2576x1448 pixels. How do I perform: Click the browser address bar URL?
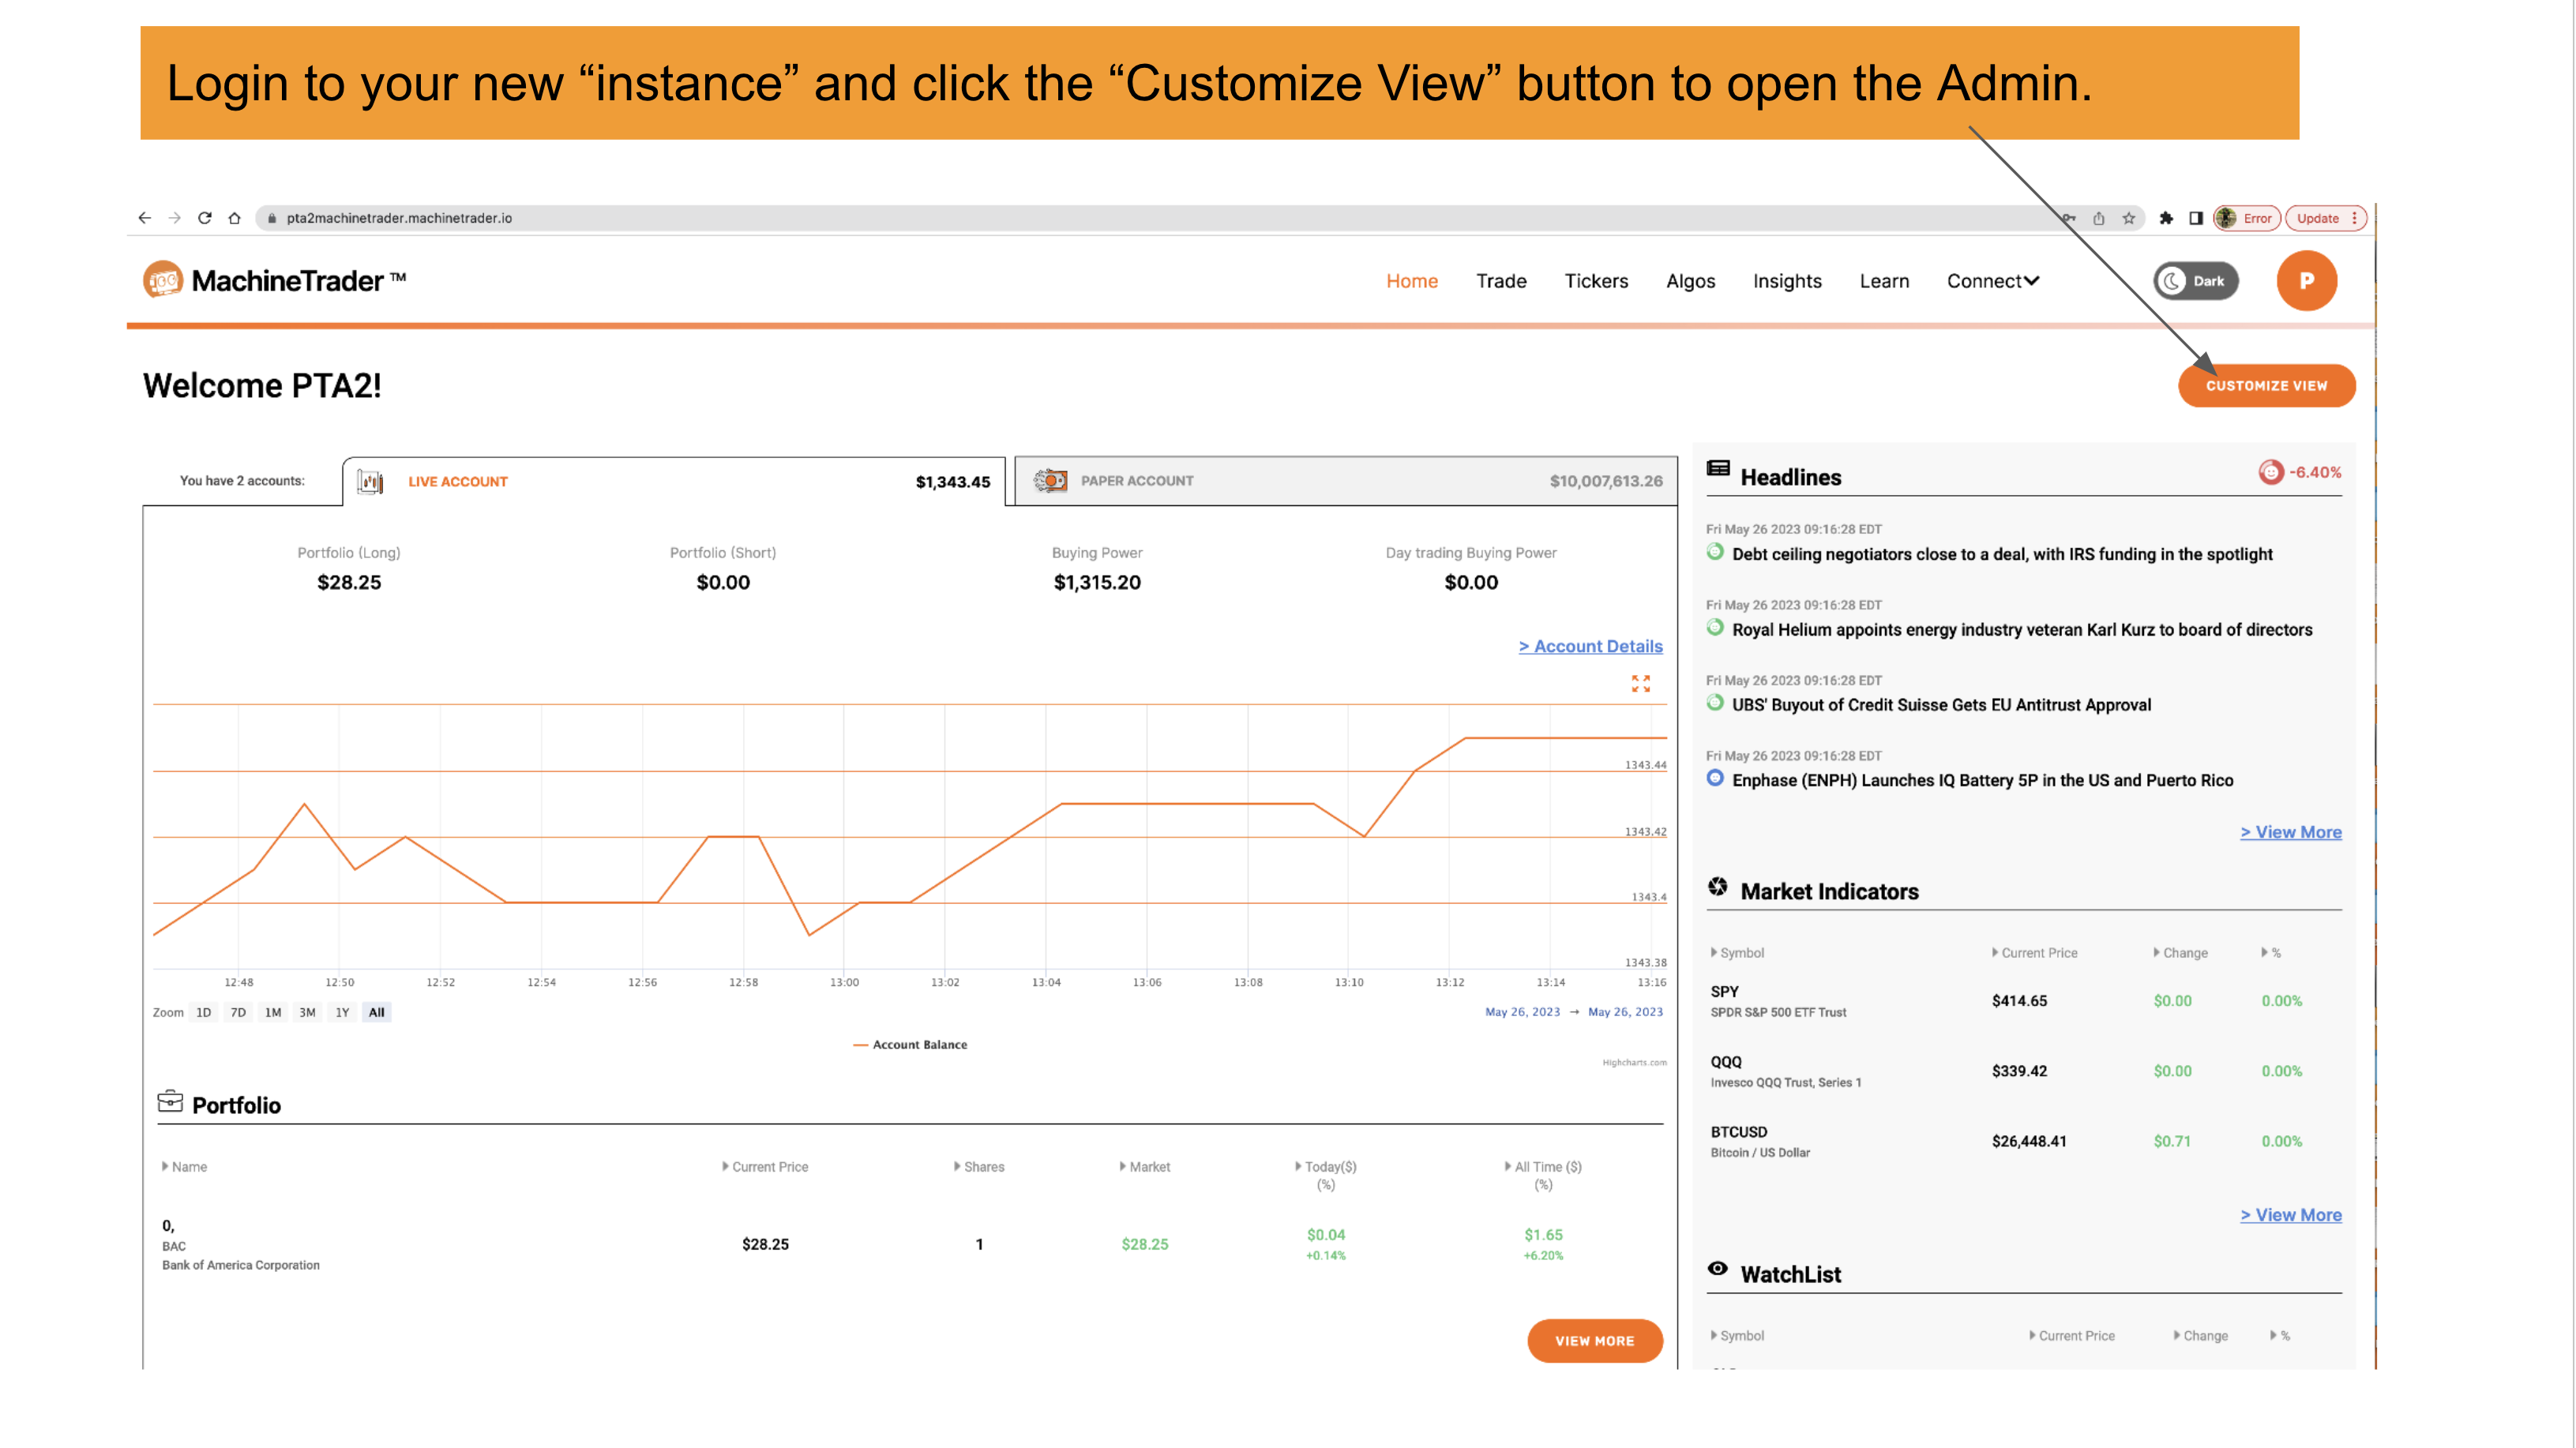[399, 218]
